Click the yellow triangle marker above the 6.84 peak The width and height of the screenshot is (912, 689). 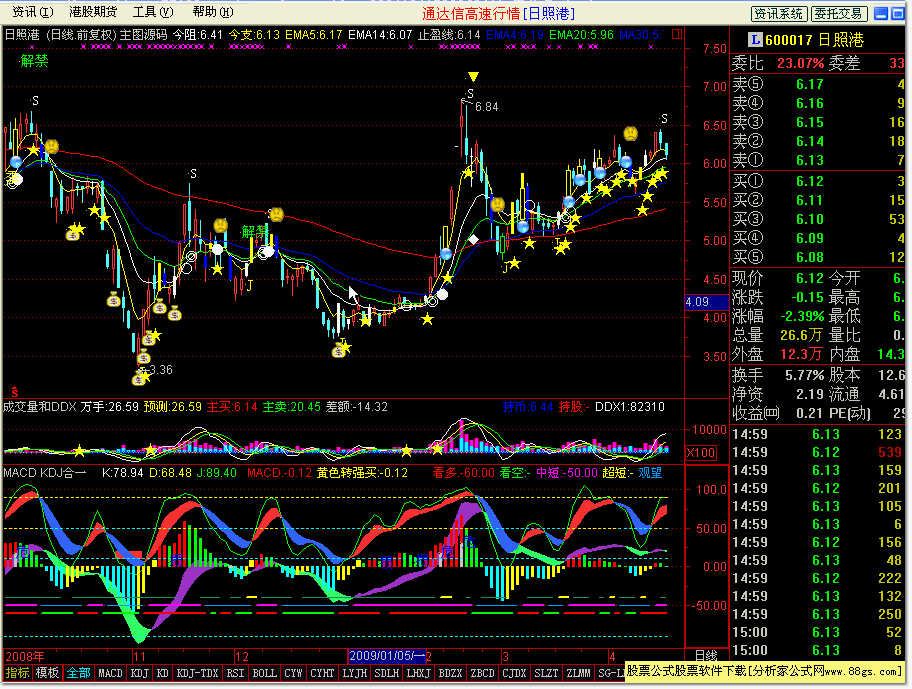click(x=473, y=77)
